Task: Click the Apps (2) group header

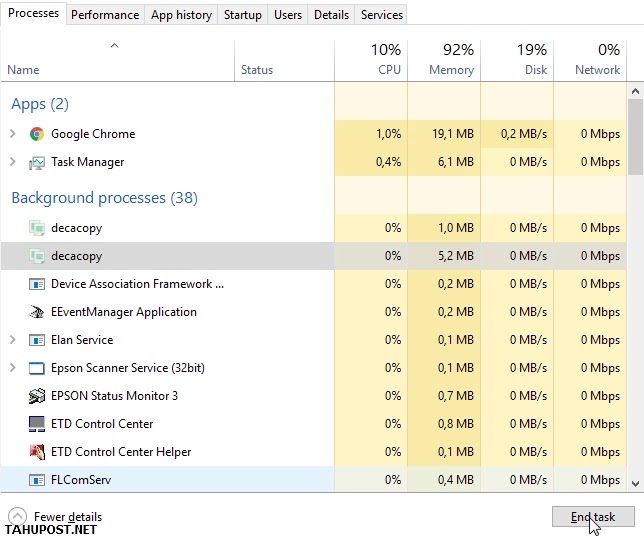Action: 40,104
